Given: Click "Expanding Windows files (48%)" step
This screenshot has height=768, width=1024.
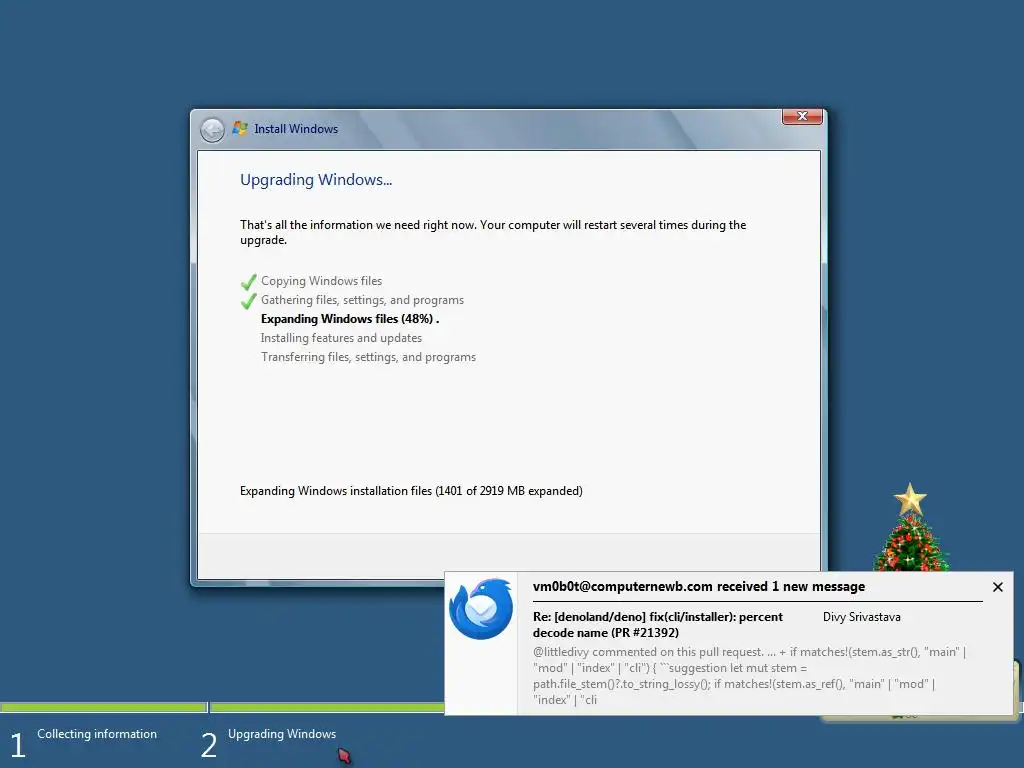Looking at the screenshot, I should [350, 319].
